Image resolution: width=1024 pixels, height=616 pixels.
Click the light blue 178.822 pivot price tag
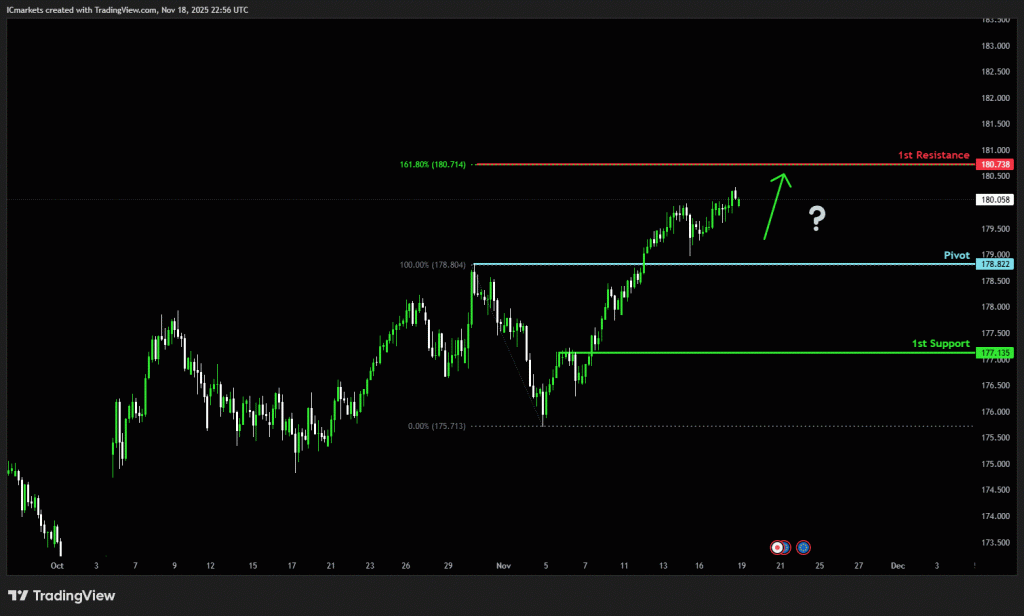click(x=995, y=264)
